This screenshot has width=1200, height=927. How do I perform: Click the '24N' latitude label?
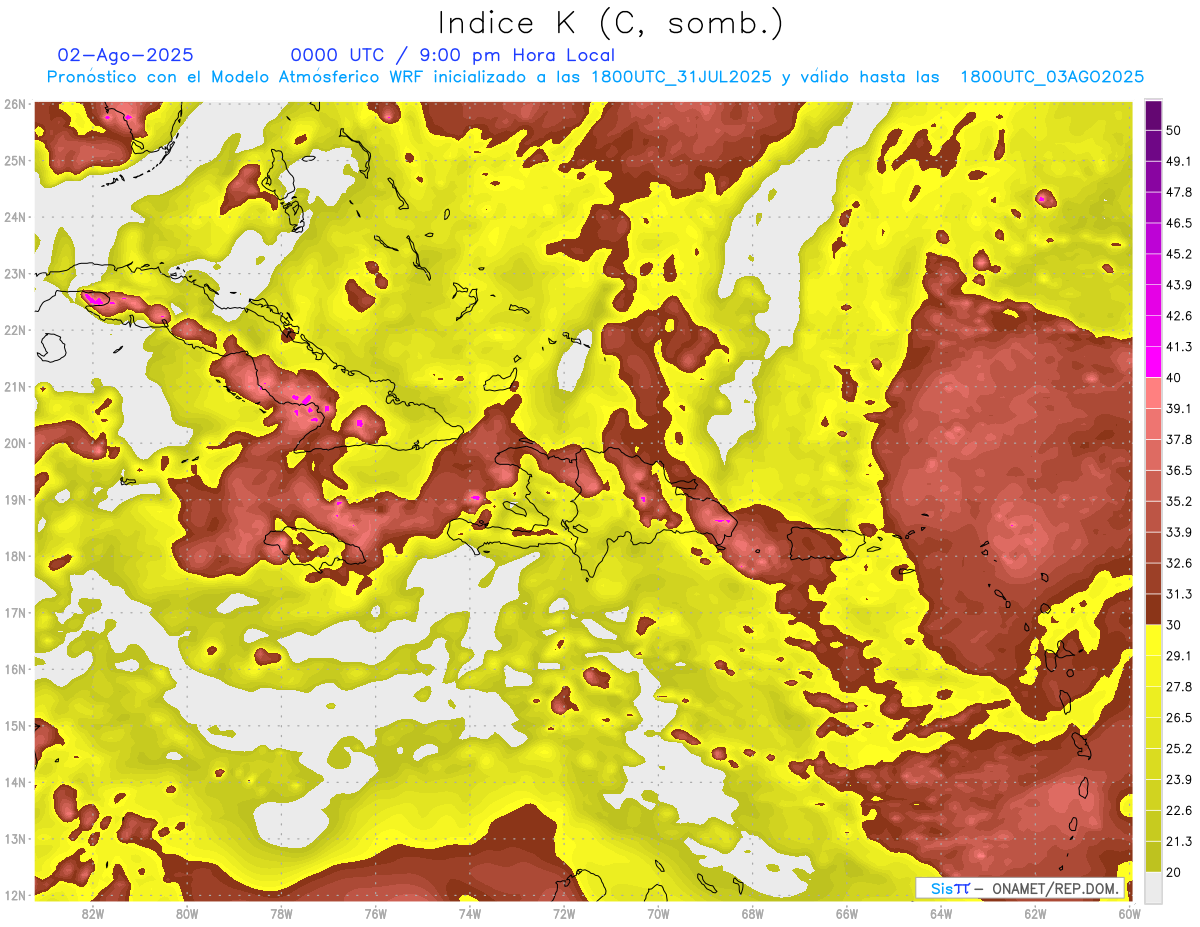14,217
